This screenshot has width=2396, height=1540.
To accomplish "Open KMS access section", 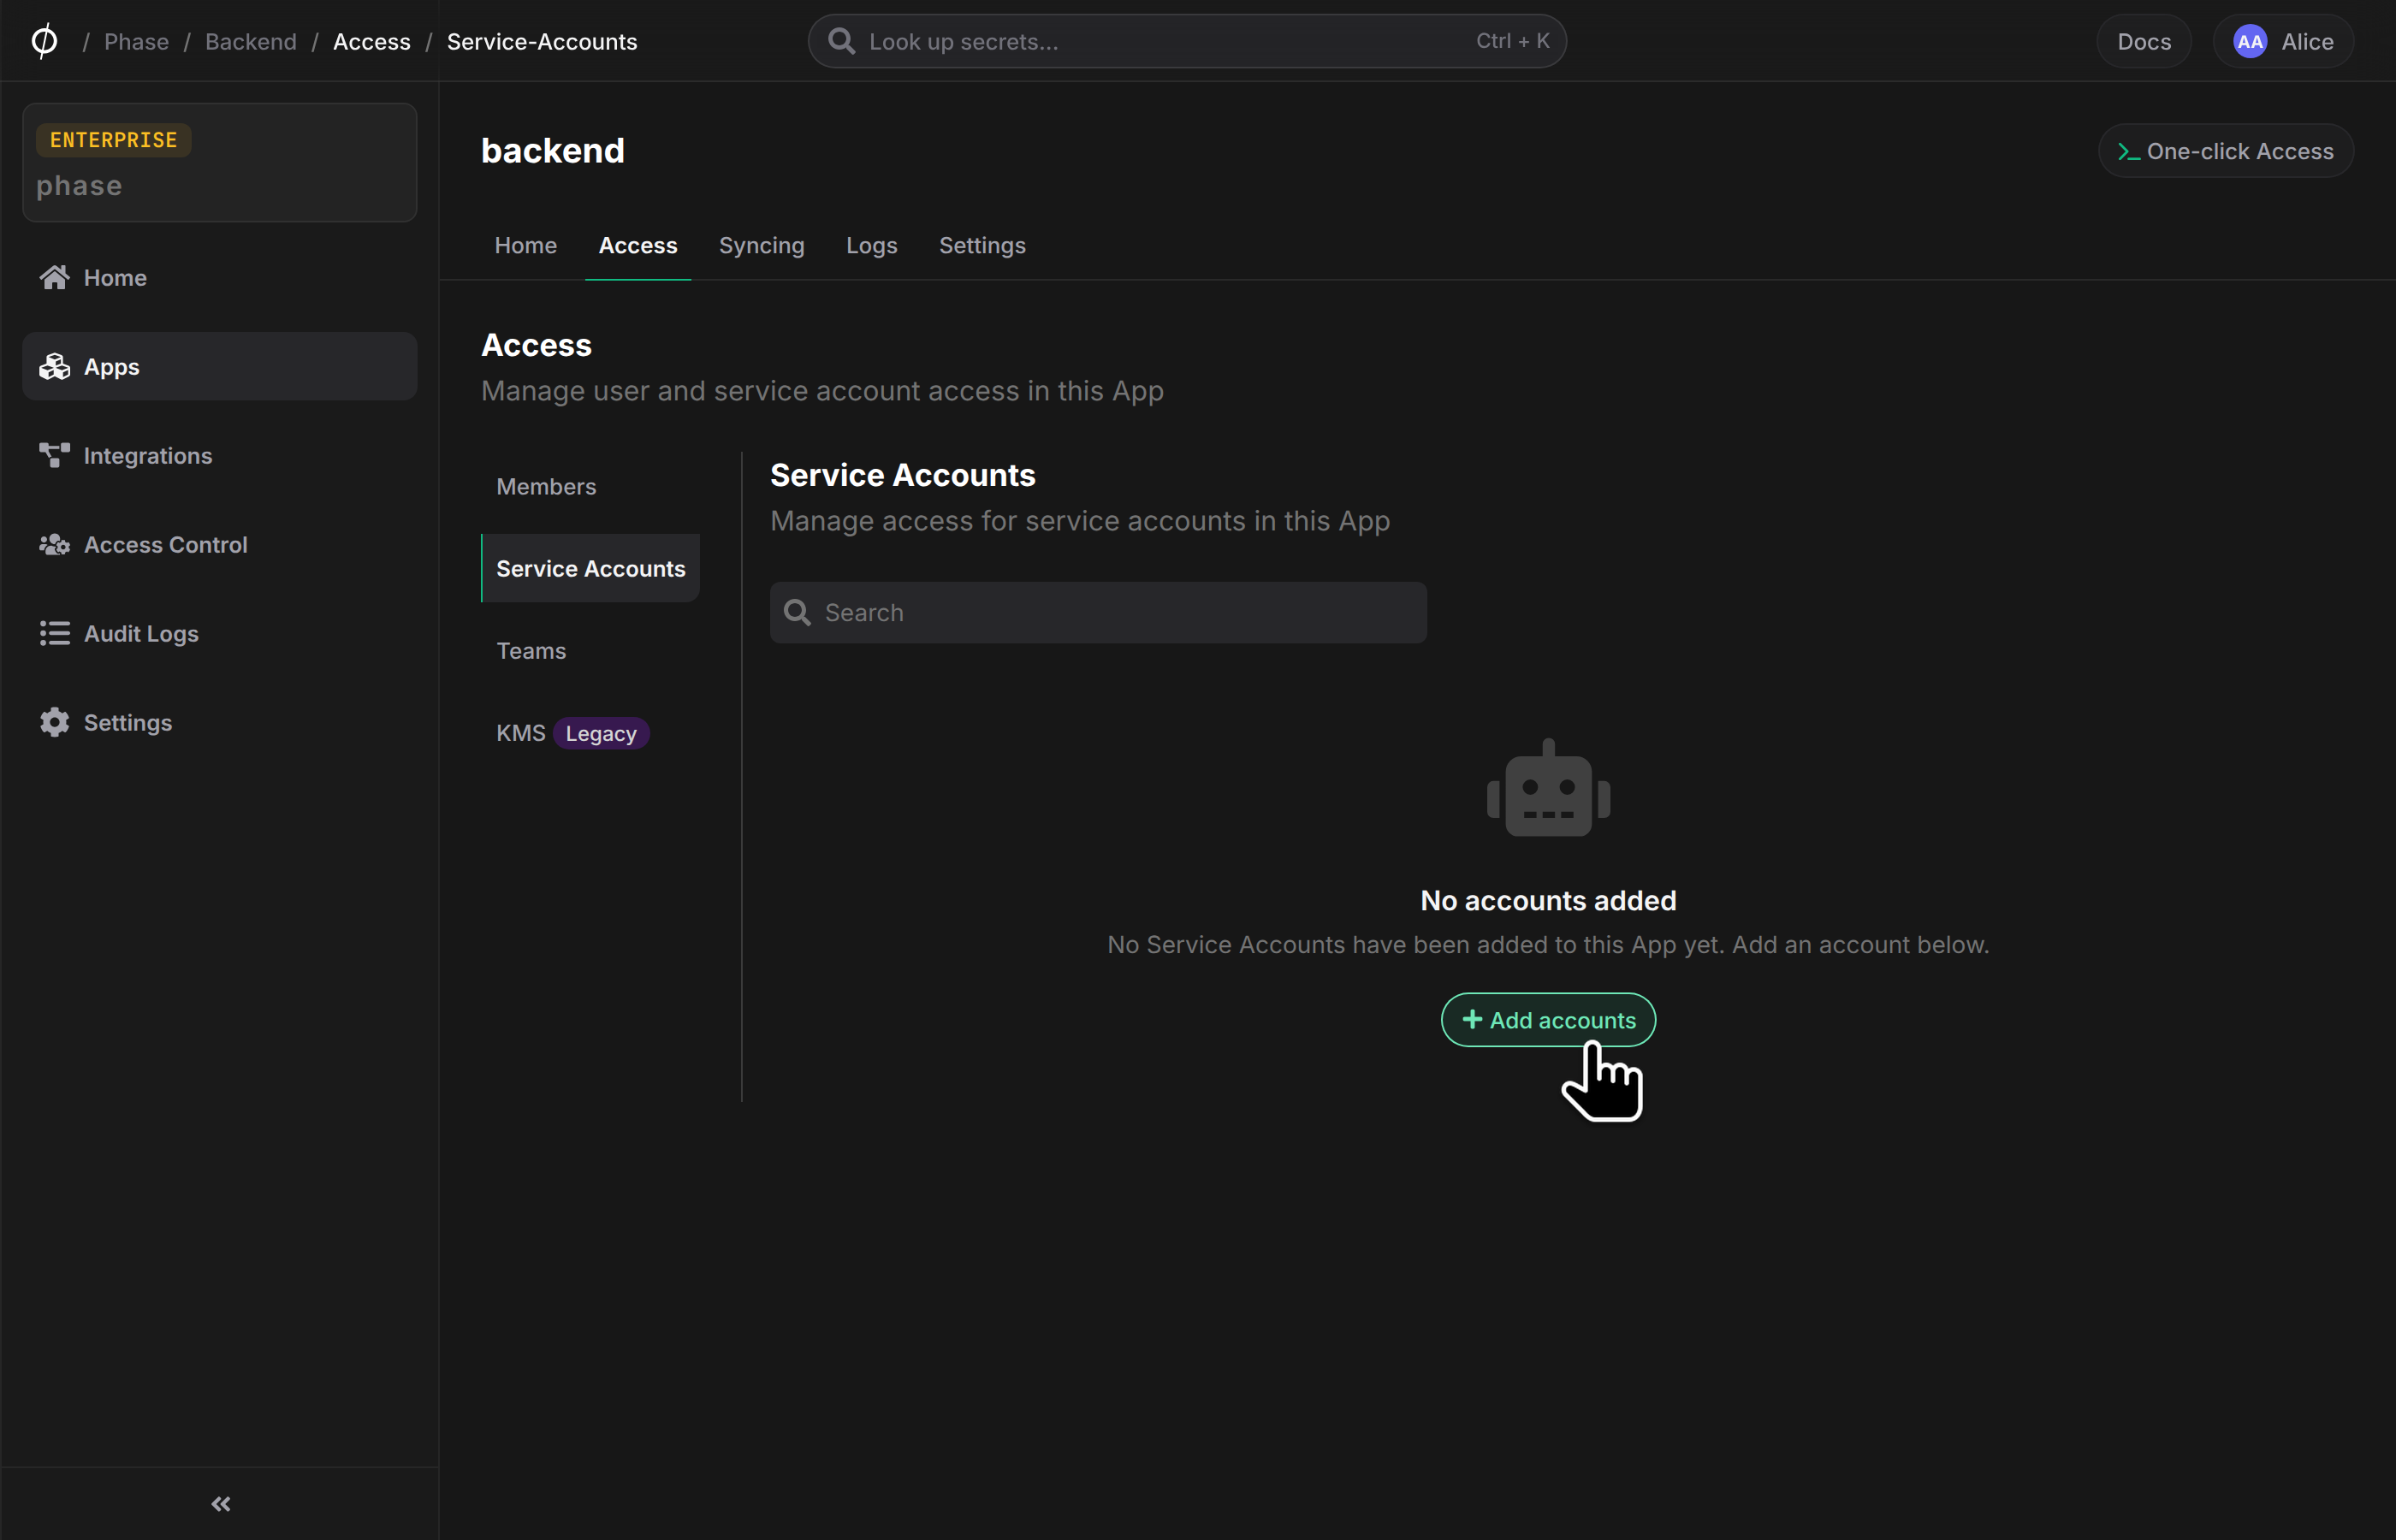I will [x=590, y=733].
